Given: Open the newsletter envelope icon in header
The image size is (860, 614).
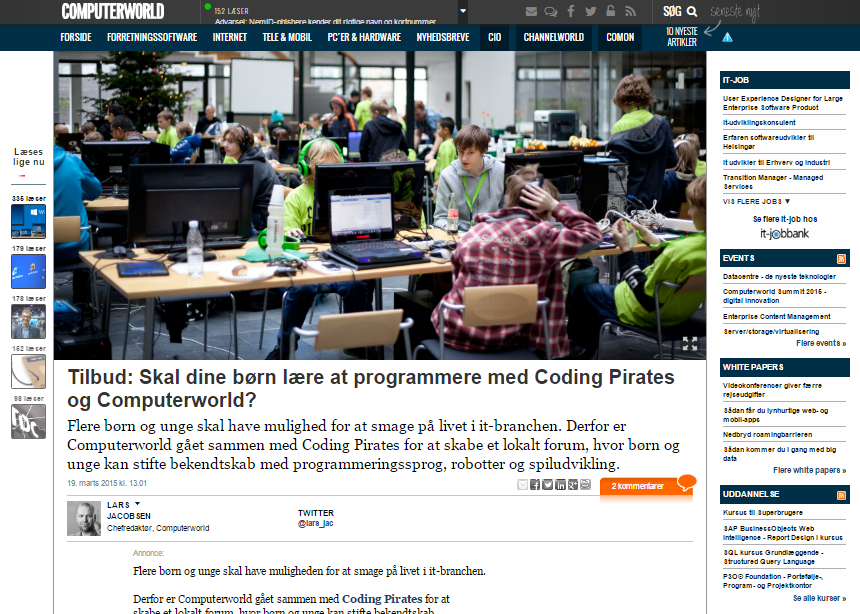Looking at the screenshot, I should click(x=531, y=12).
